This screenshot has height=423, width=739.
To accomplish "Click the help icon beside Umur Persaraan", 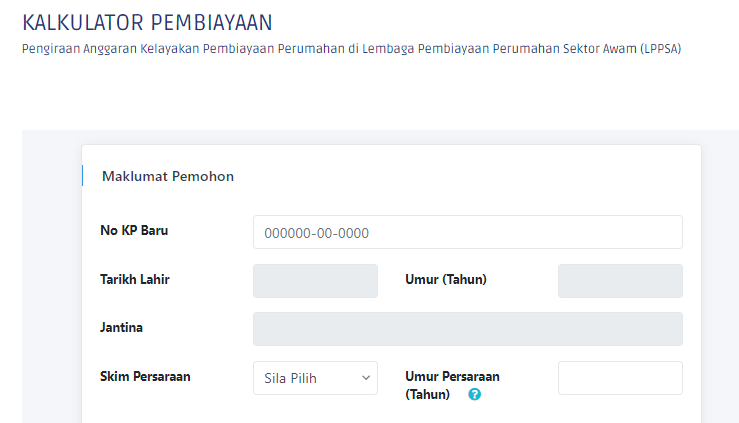I will 475,395.
